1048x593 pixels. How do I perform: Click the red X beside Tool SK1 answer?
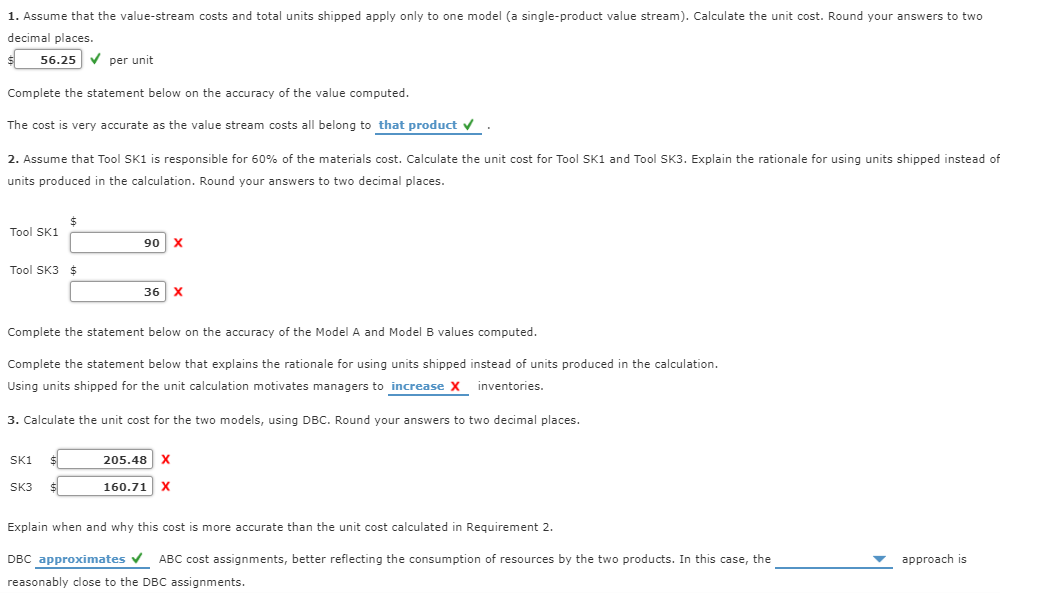178,242
